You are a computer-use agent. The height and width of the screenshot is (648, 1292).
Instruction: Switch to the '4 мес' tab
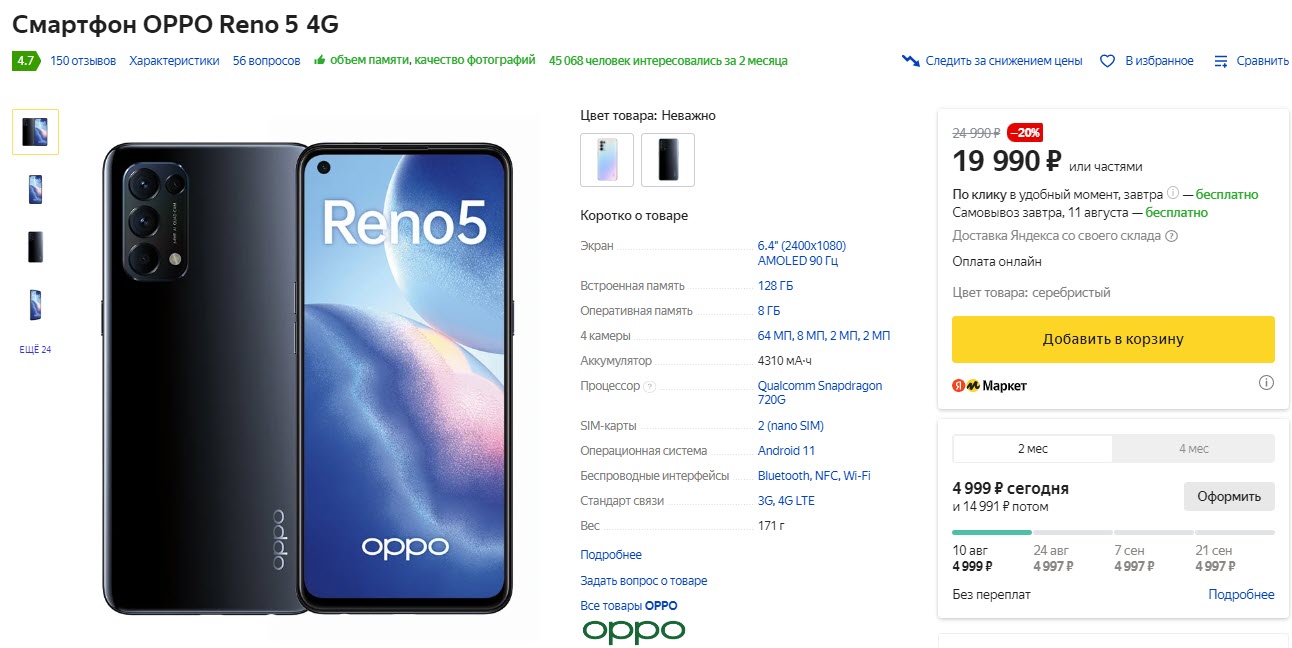pyautogui.click(x=1192, y=448)
